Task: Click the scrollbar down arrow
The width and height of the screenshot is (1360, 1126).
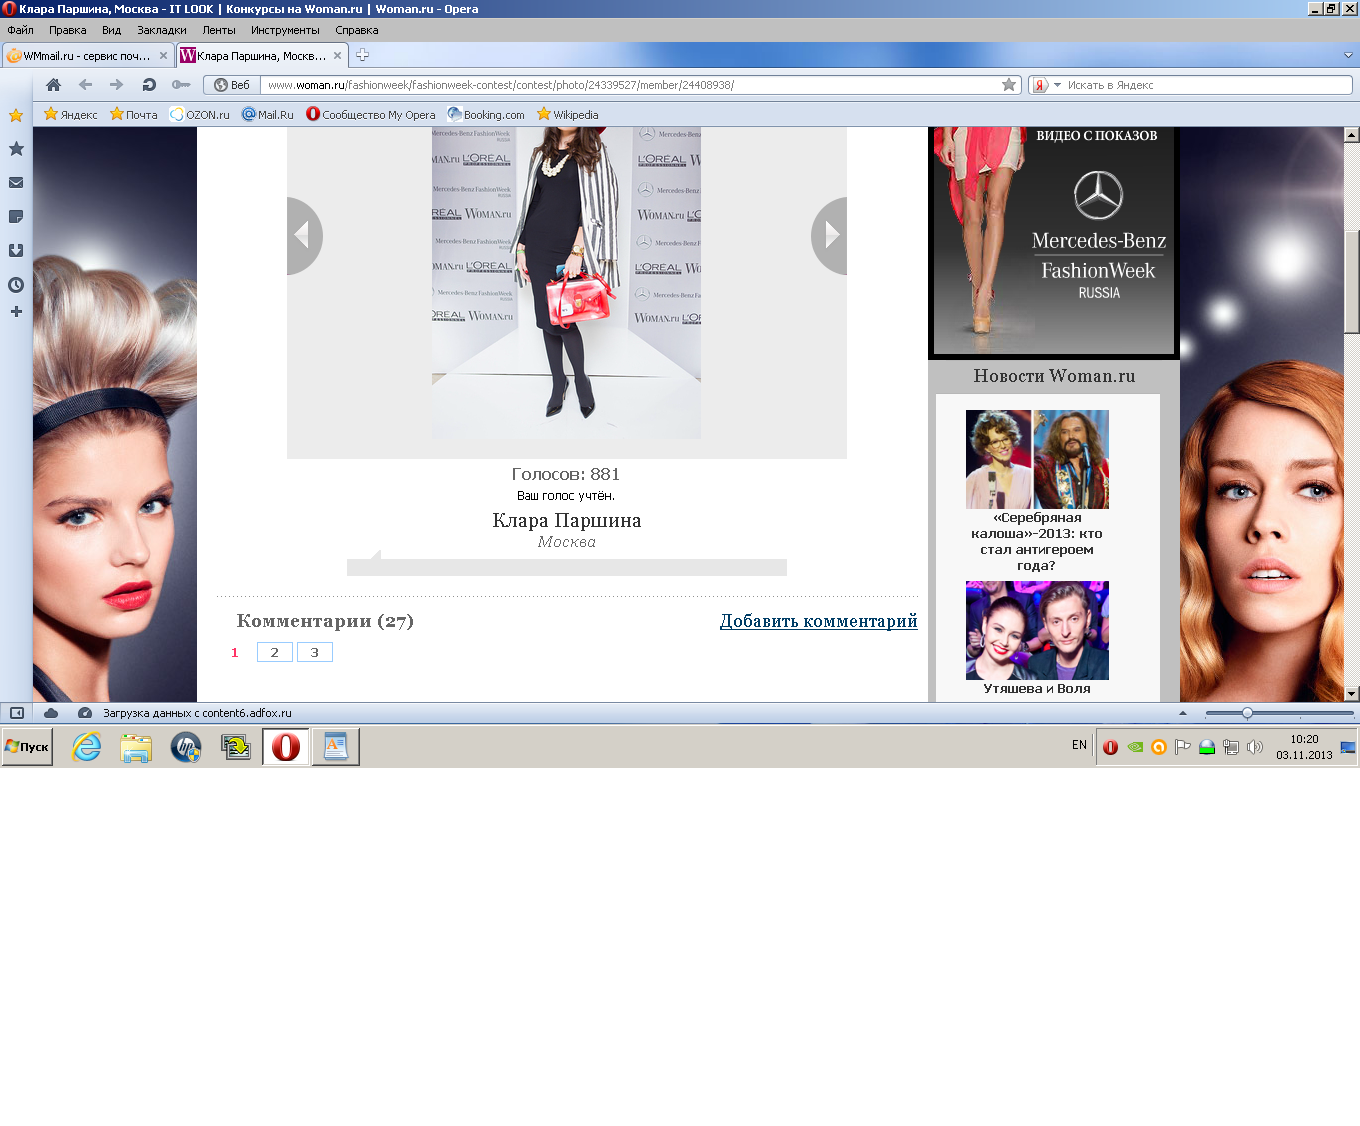Action: [1352, 693]
